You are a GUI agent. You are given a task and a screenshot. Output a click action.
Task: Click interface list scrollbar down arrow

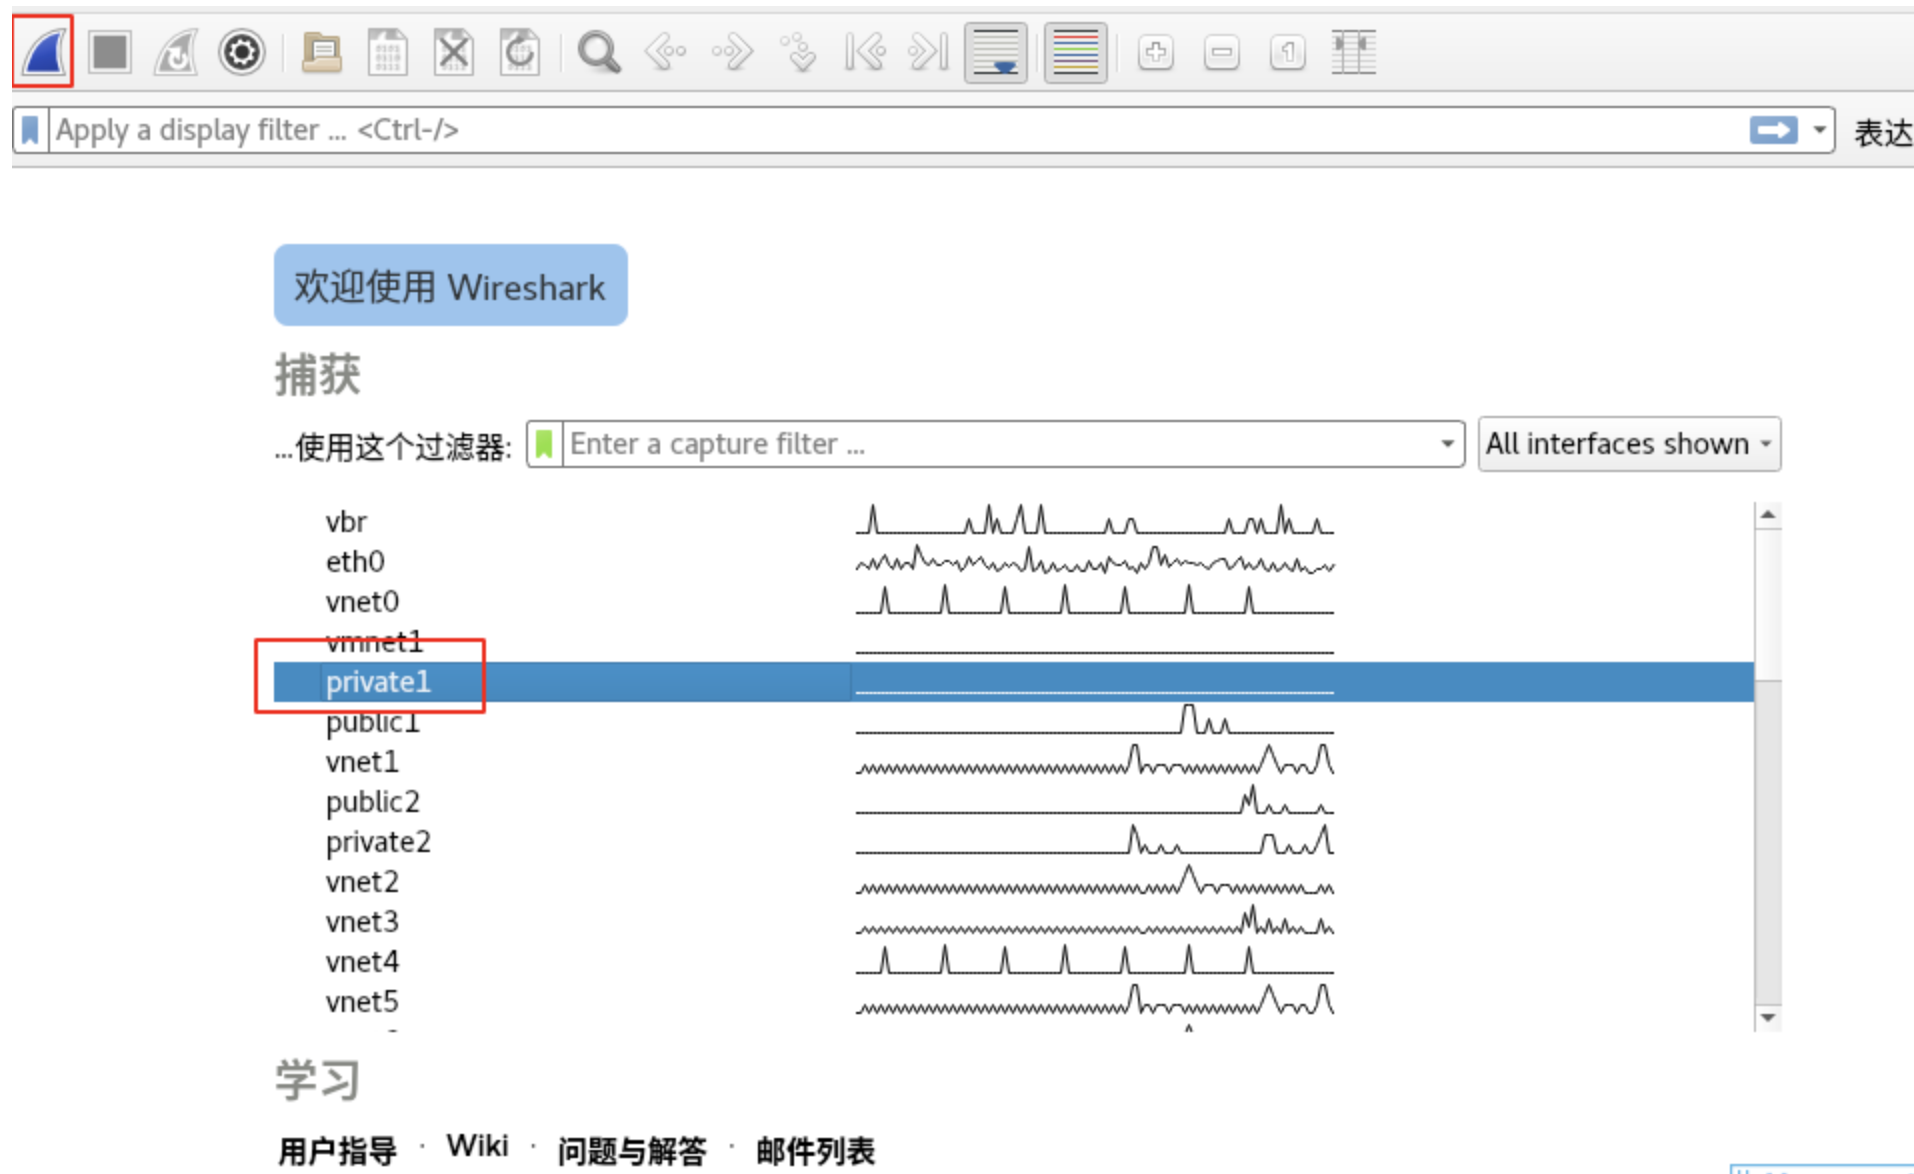click(x=1767, y=1017)
